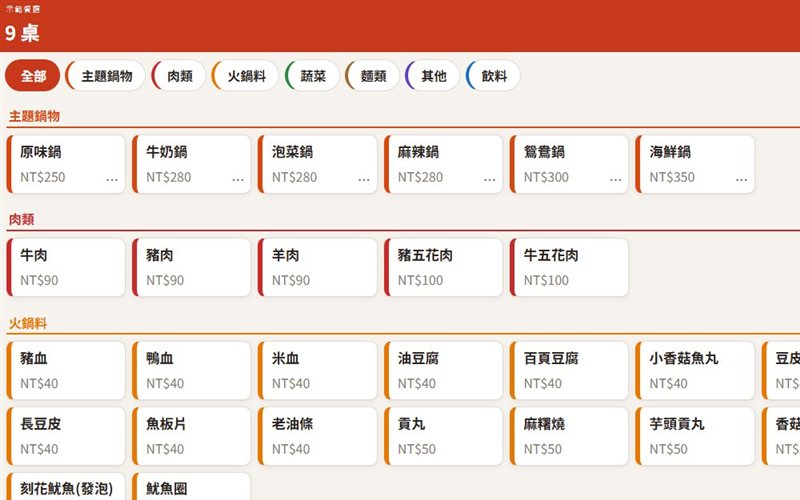Choose the 百頁豆腐 item card
The width and height of the screenshot is (800, 500).
tap(569, 370)
